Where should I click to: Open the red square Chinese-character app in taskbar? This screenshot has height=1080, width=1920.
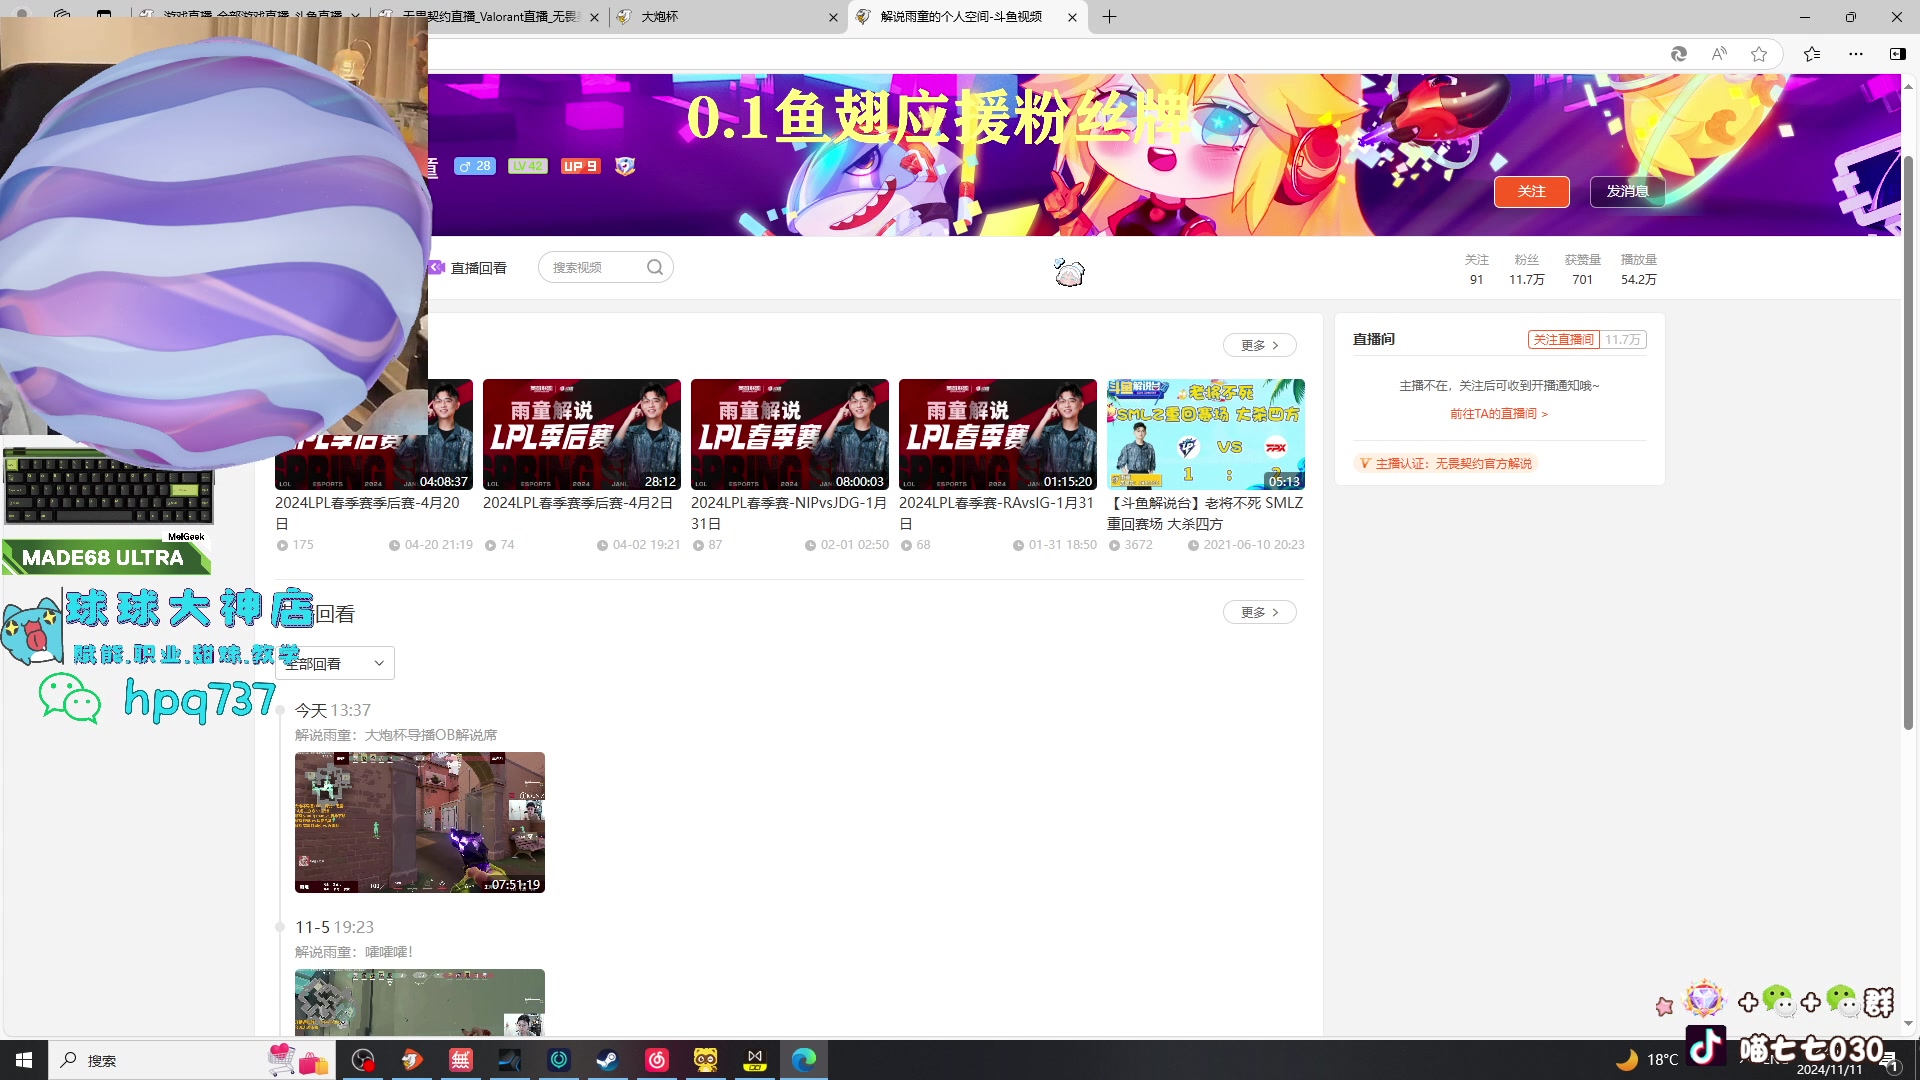tap(461, 1060)
